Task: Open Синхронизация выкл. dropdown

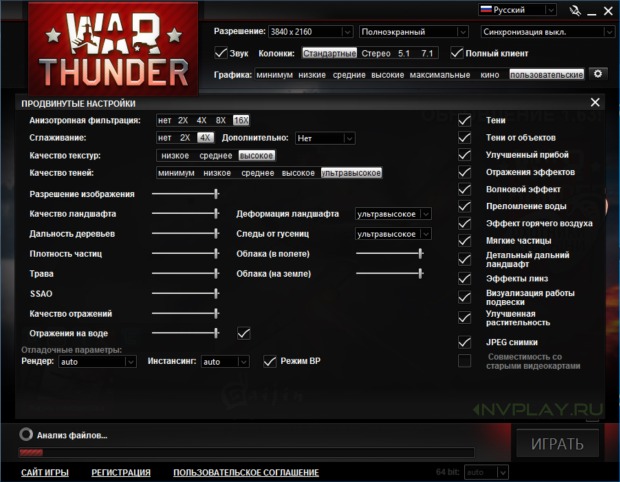Action: click(x=548, y=32)
